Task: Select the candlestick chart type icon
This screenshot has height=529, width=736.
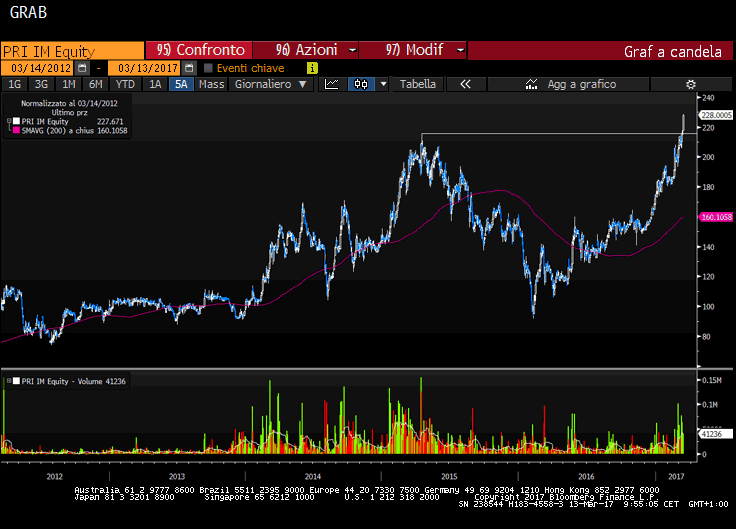Action: 361,85
